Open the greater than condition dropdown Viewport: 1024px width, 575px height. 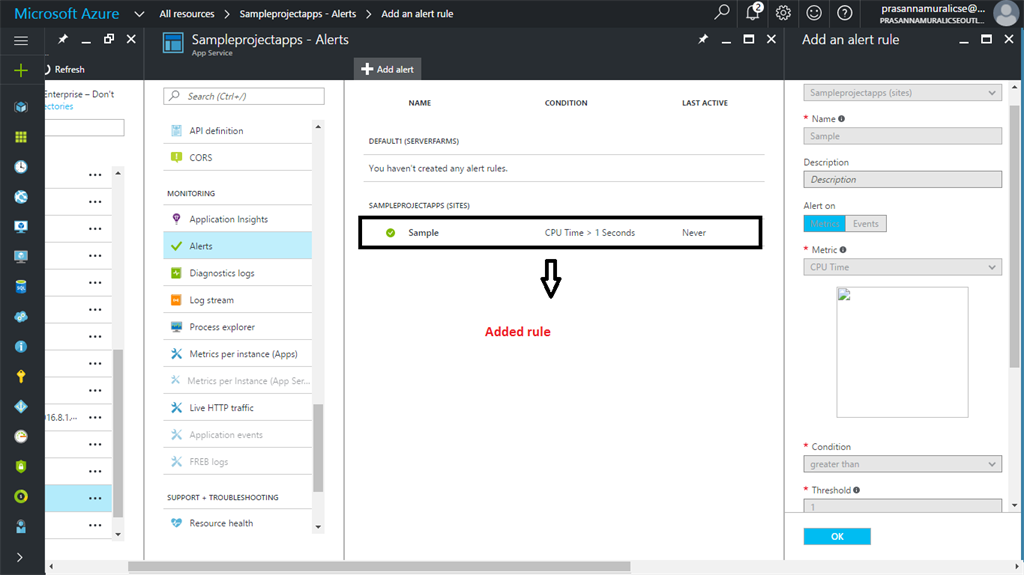903,464
